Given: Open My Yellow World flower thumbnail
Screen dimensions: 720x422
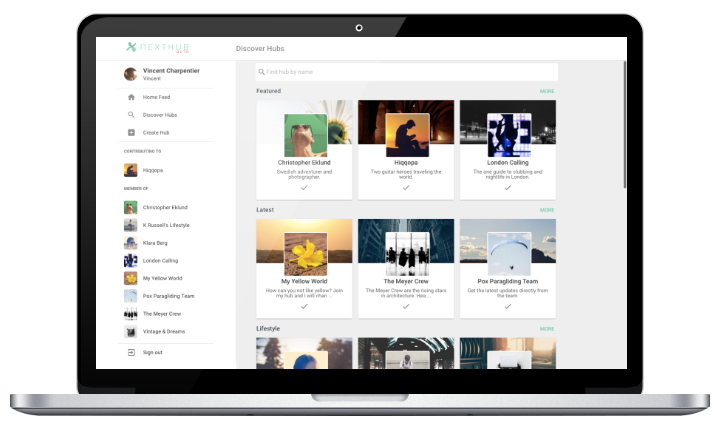Looking at the screenshot, I should pos(306,254).
